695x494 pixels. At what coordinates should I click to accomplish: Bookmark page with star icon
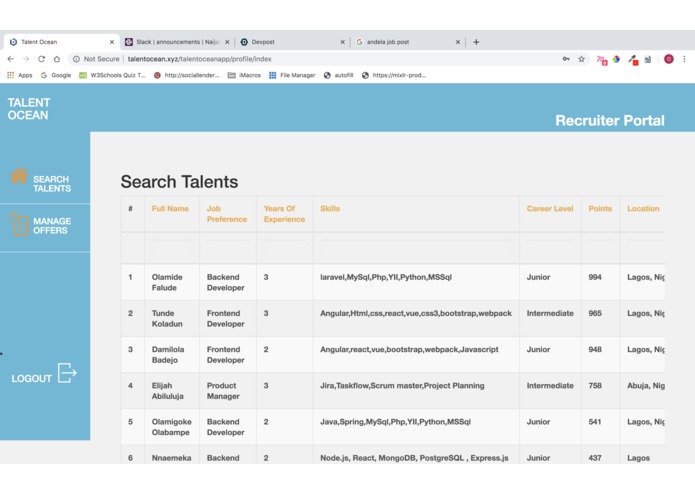(x=582, y=59)
